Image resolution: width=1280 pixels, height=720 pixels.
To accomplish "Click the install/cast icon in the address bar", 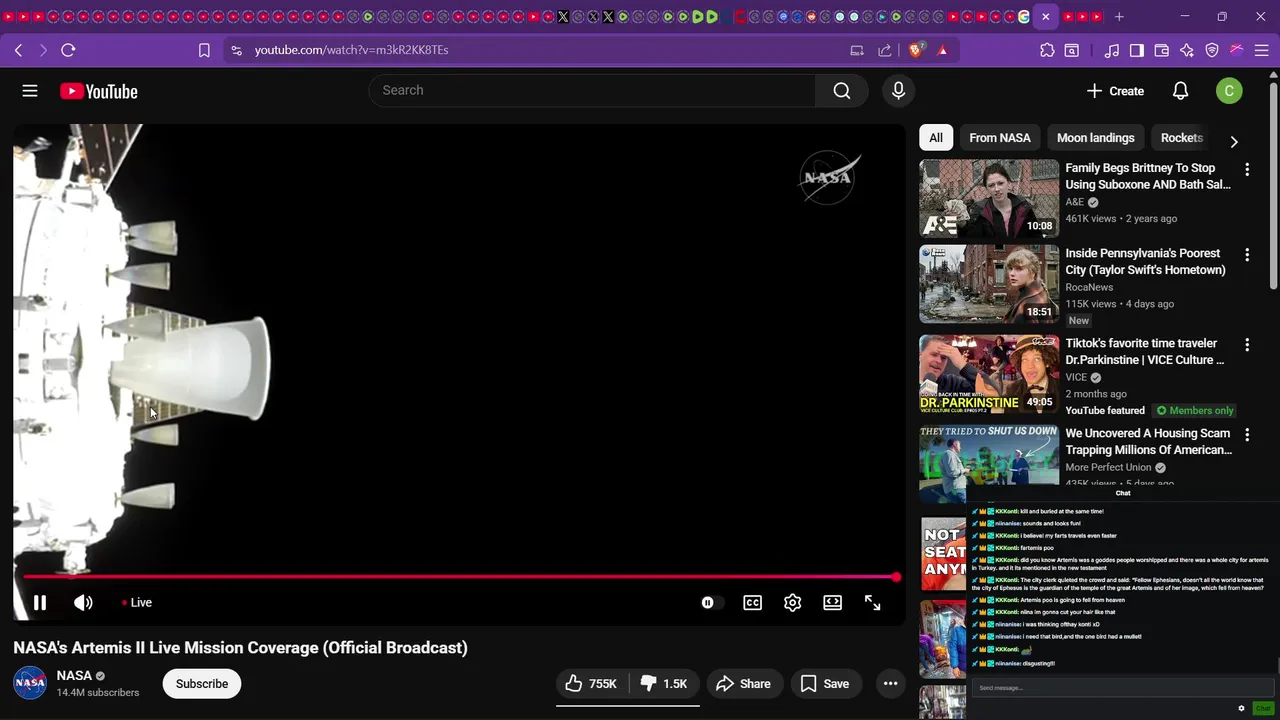I will point(857,50).
